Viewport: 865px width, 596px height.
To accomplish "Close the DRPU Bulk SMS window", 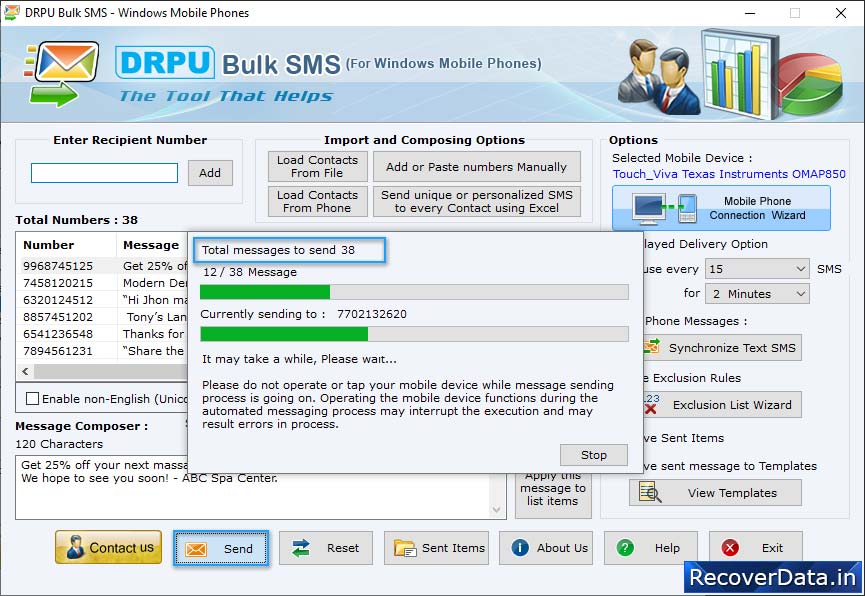I will (x=841, y=13).
